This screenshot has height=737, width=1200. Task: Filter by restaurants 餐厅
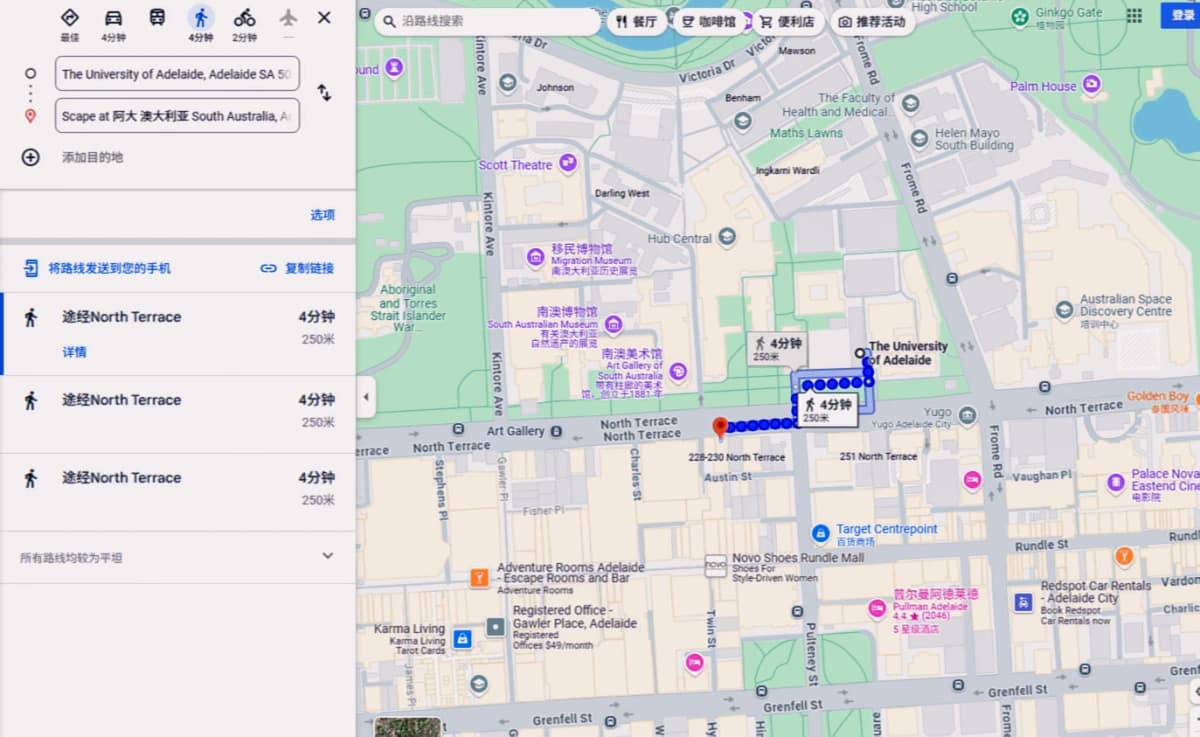(637, 21)
